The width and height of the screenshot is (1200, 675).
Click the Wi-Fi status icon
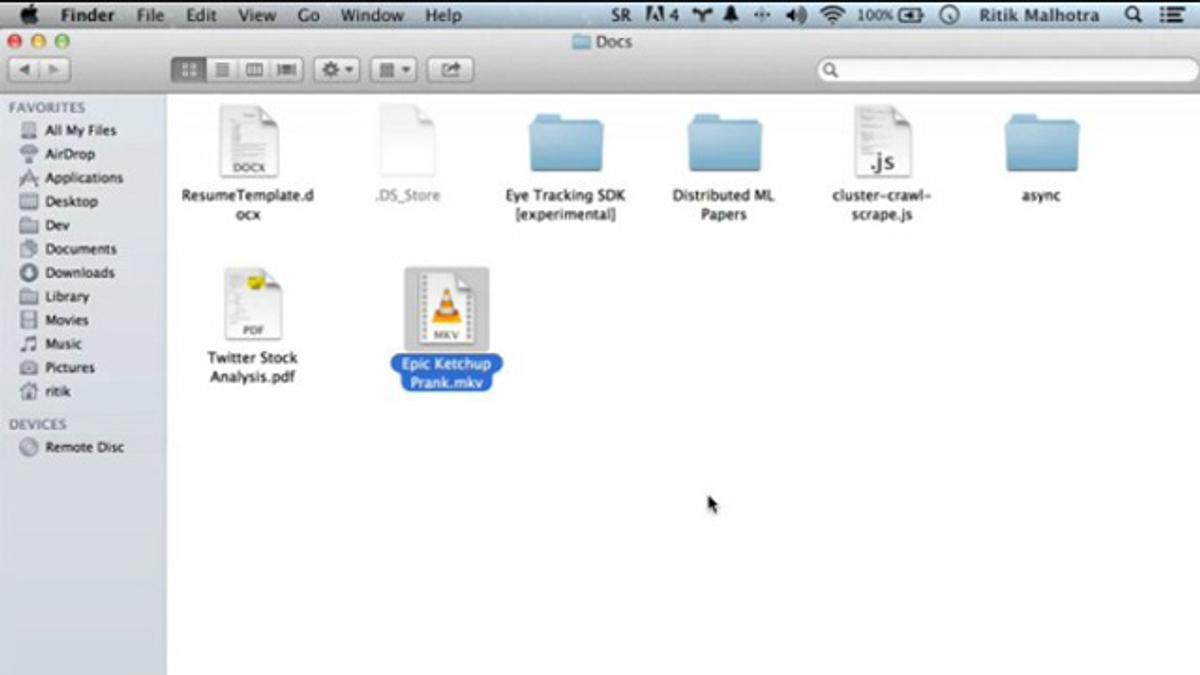[831, 15]
